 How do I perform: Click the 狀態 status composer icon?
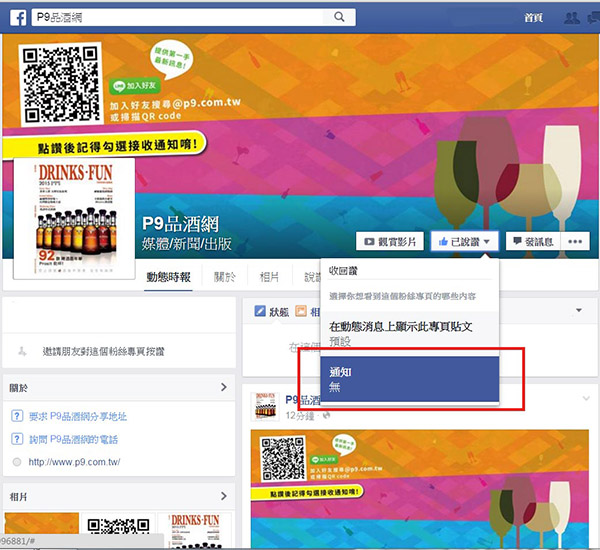tap(260, 311)
